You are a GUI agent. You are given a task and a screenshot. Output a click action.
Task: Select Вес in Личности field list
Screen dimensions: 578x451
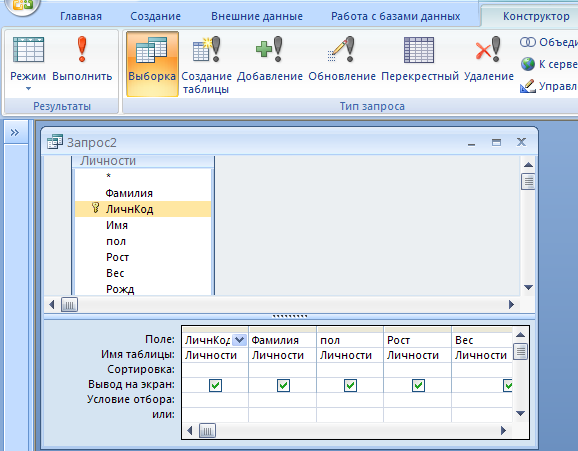(x=143, y=273)
